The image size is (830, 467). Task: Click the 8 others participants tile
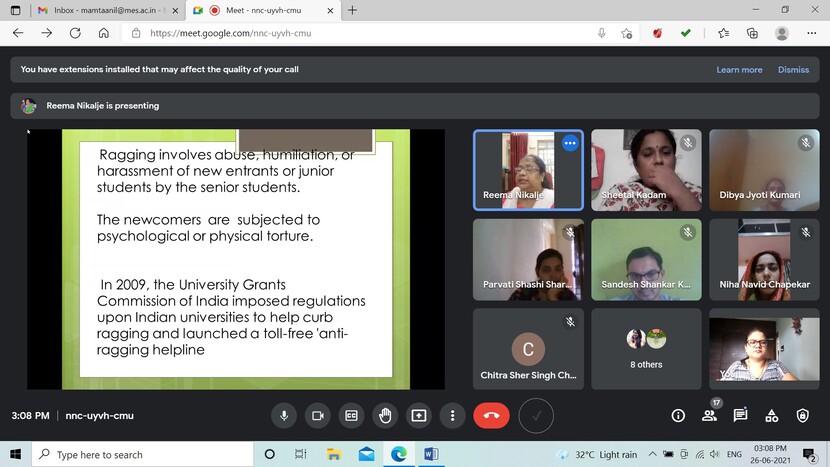[x=646, y=349]
